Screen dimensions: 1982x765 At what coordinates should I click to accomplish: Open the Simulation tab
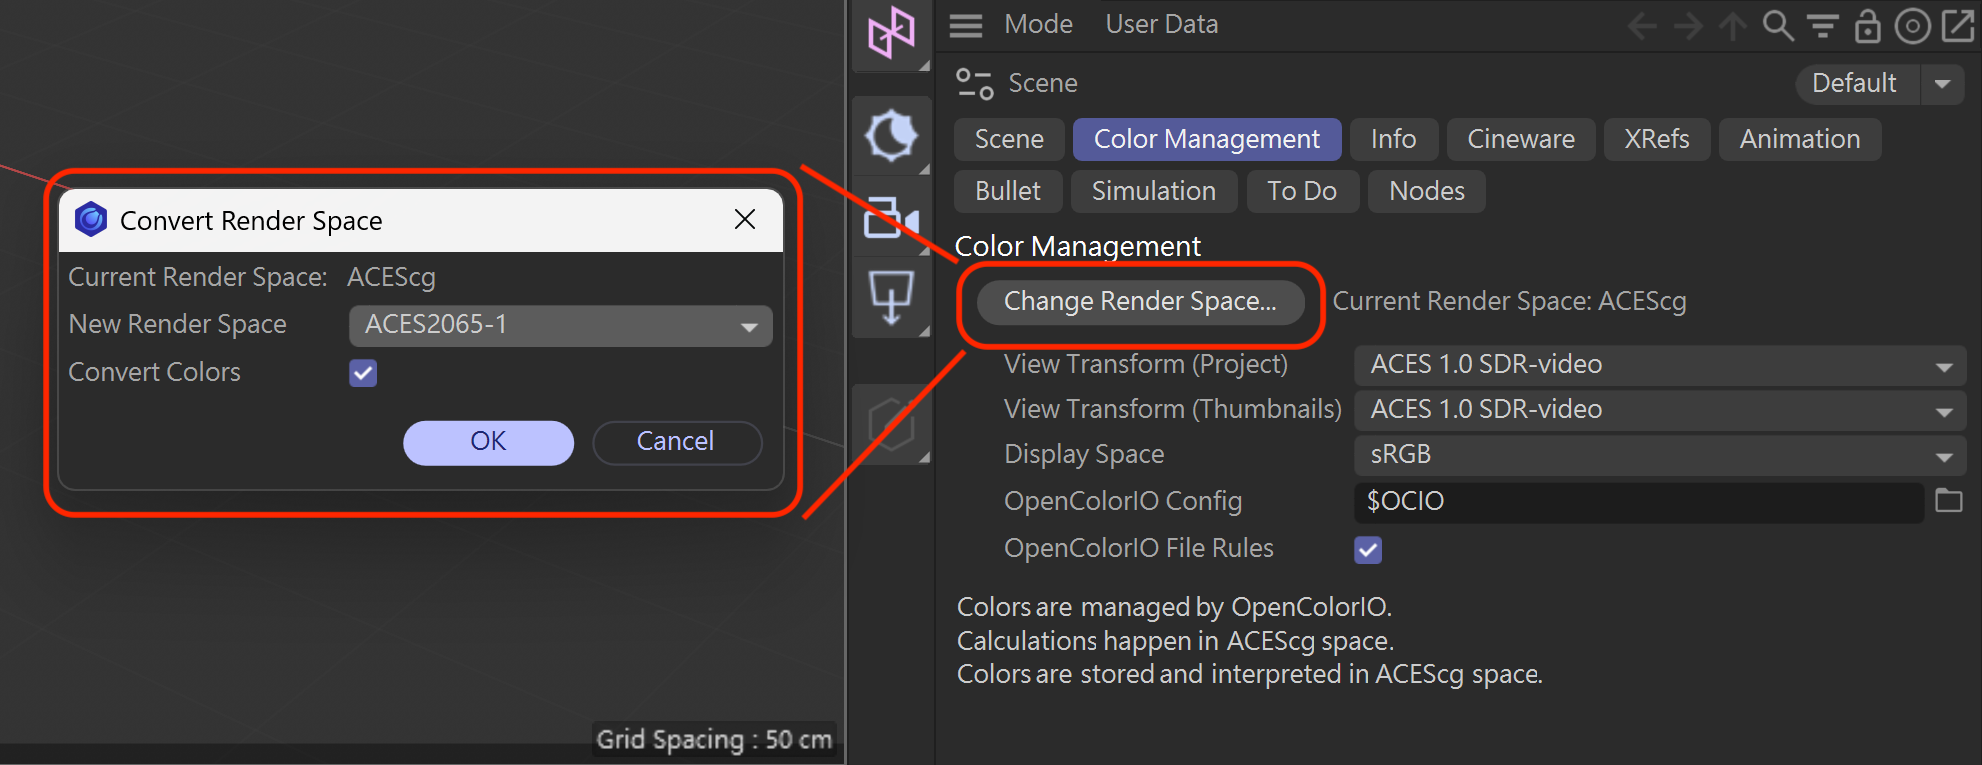[x=1153, y=191]
